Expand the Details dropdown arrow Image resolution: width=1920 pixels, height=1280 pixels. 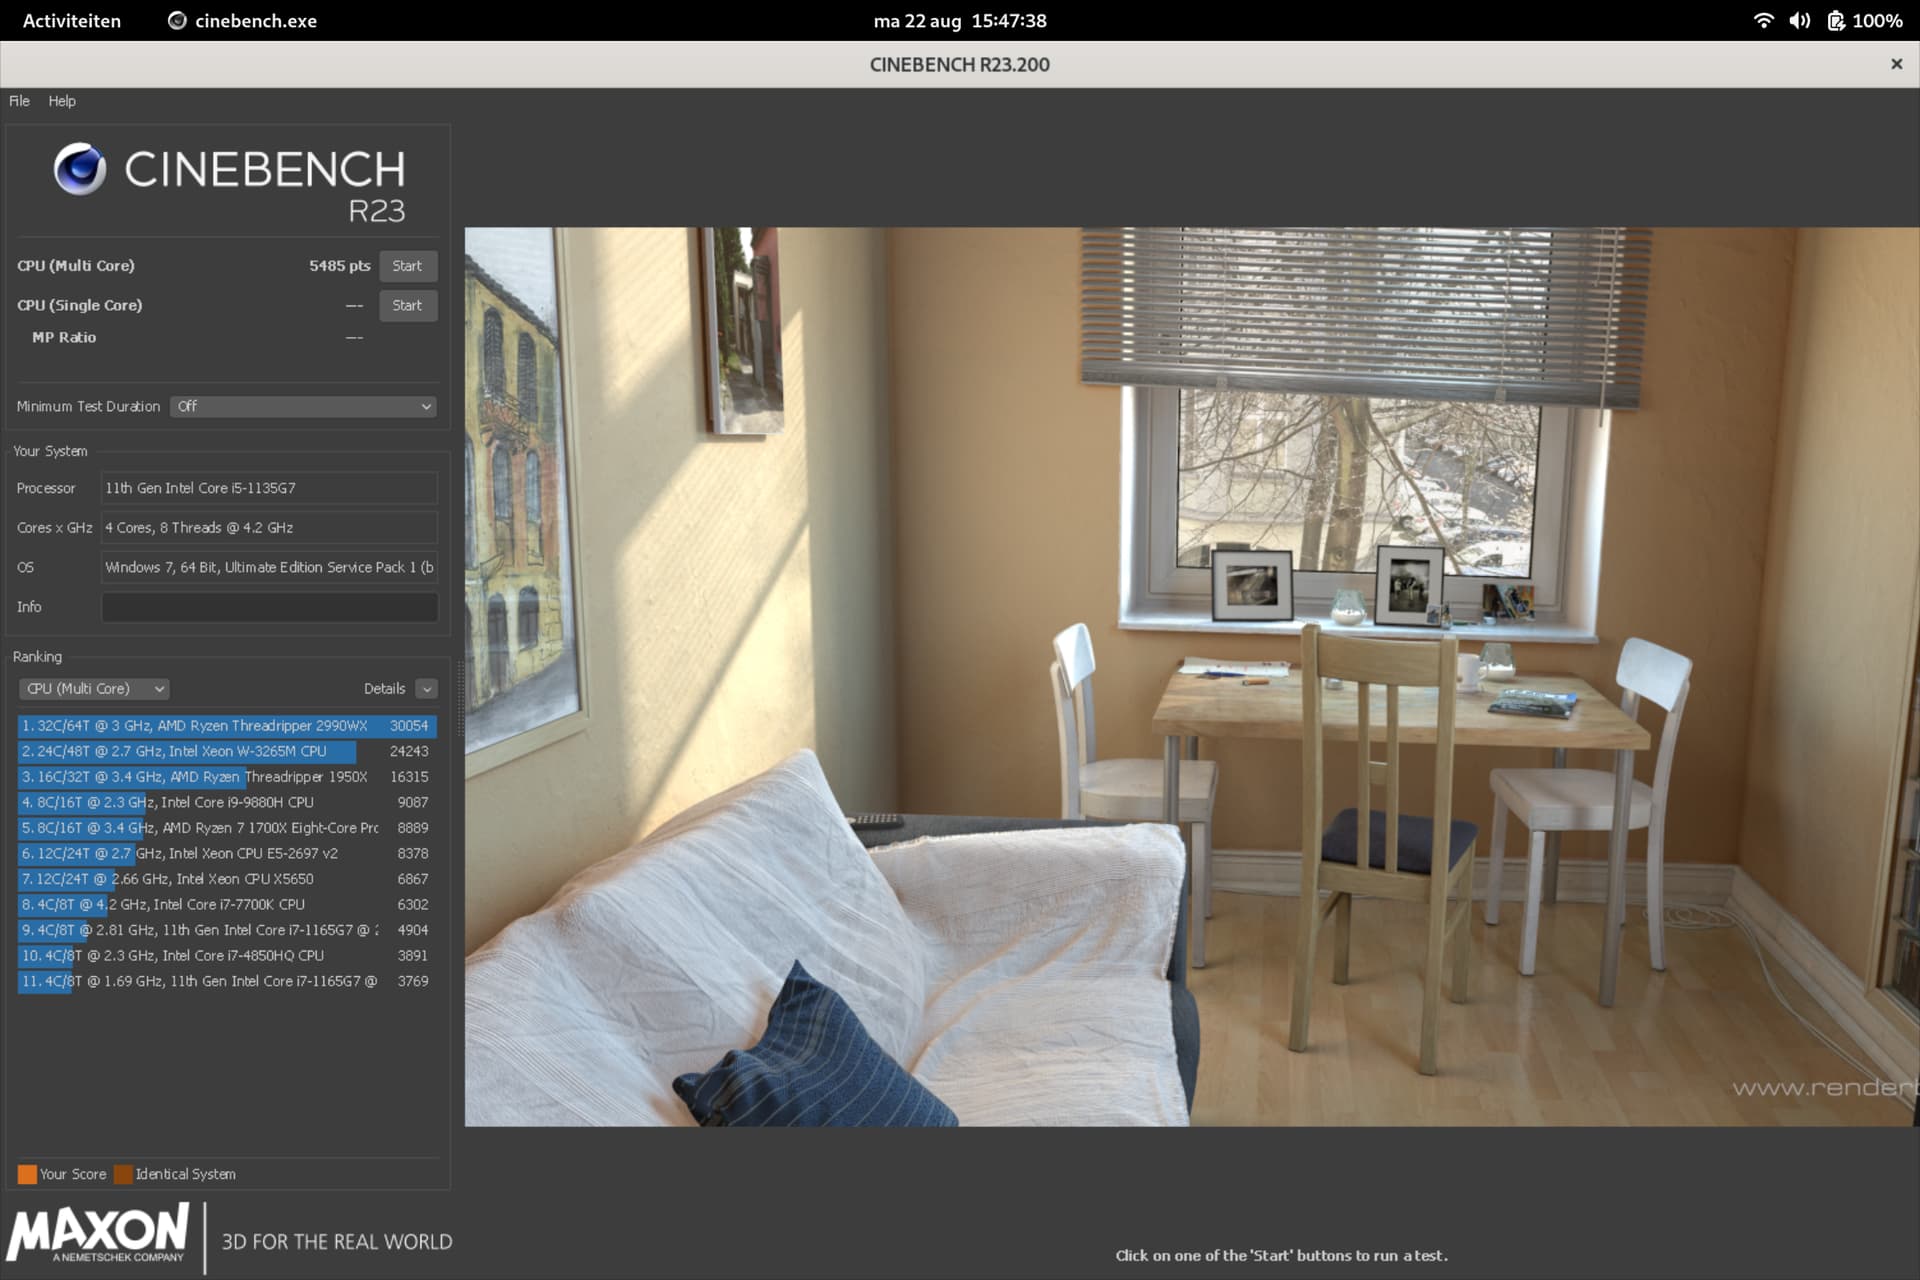(x=427, y=689)
